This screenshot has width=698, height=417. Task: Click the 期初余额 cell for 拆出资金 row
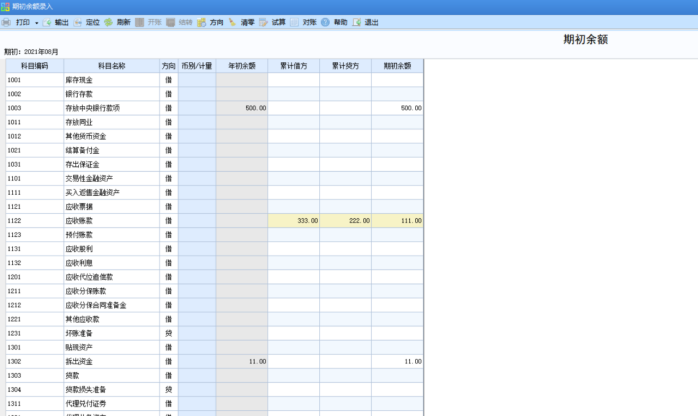click(397, 360)
